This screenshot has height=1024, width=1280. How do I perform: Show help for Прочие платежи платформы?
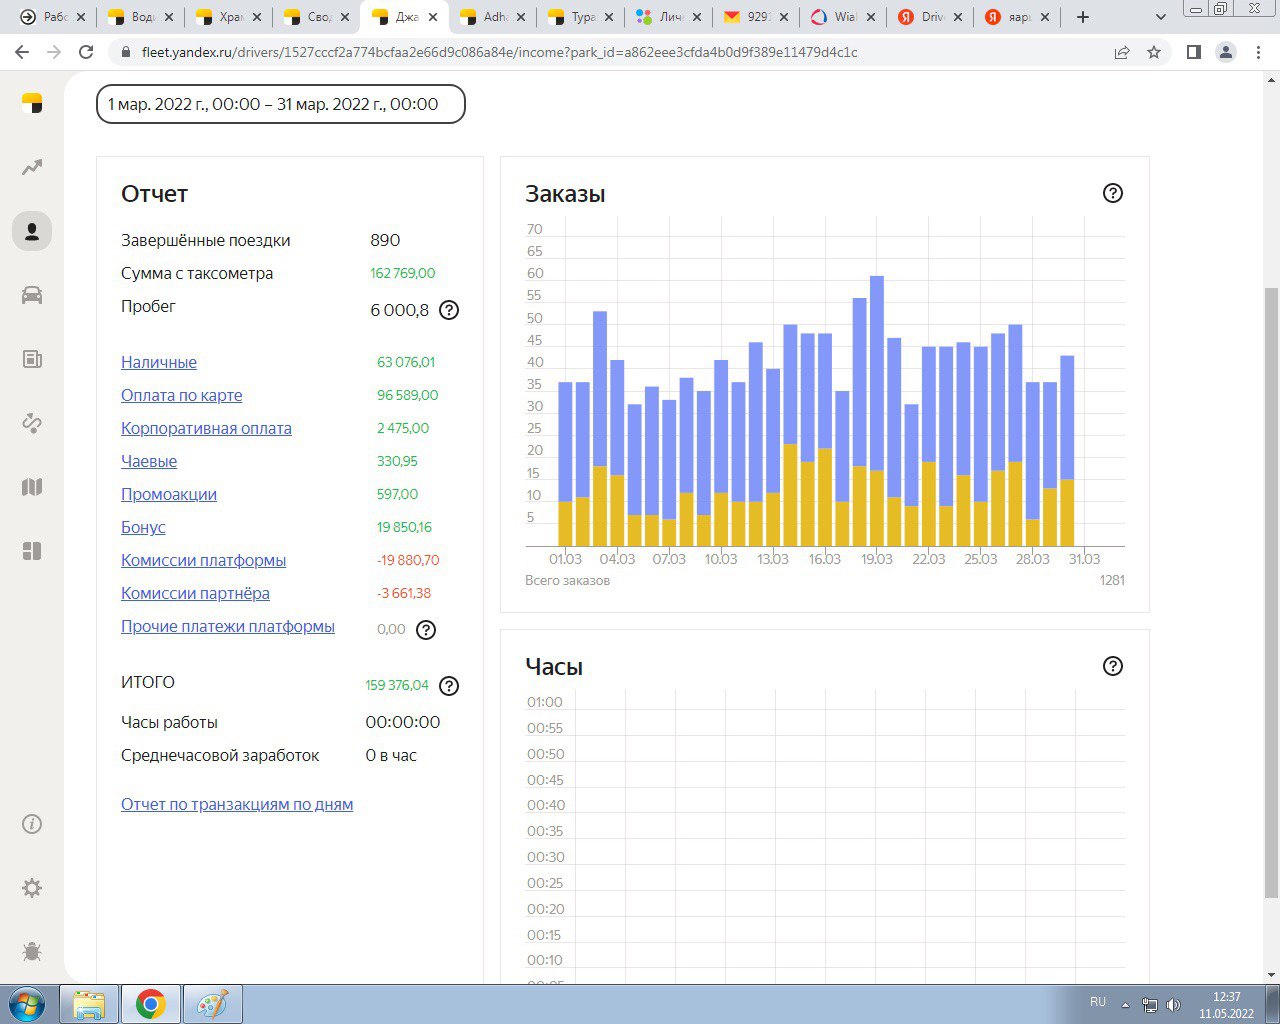tap(426, 630)
